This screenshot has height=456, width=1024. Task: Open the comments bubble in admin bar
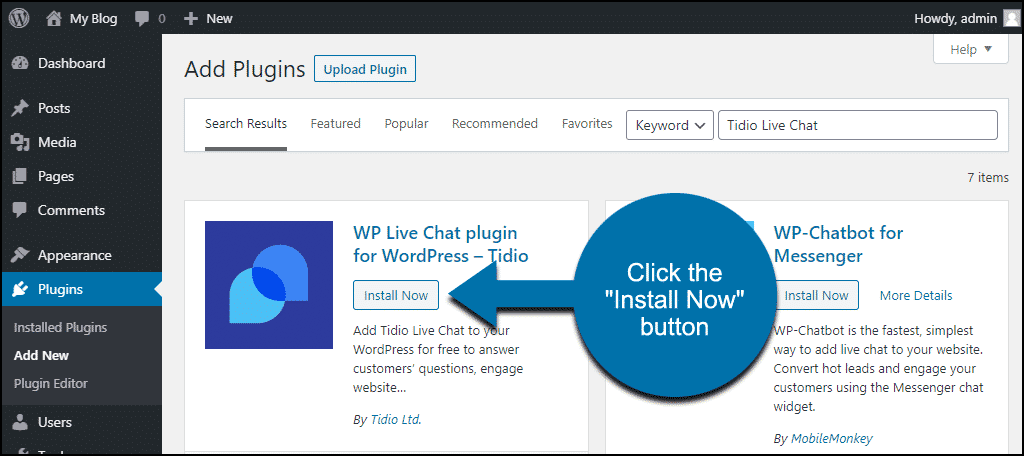click(142, 19)
